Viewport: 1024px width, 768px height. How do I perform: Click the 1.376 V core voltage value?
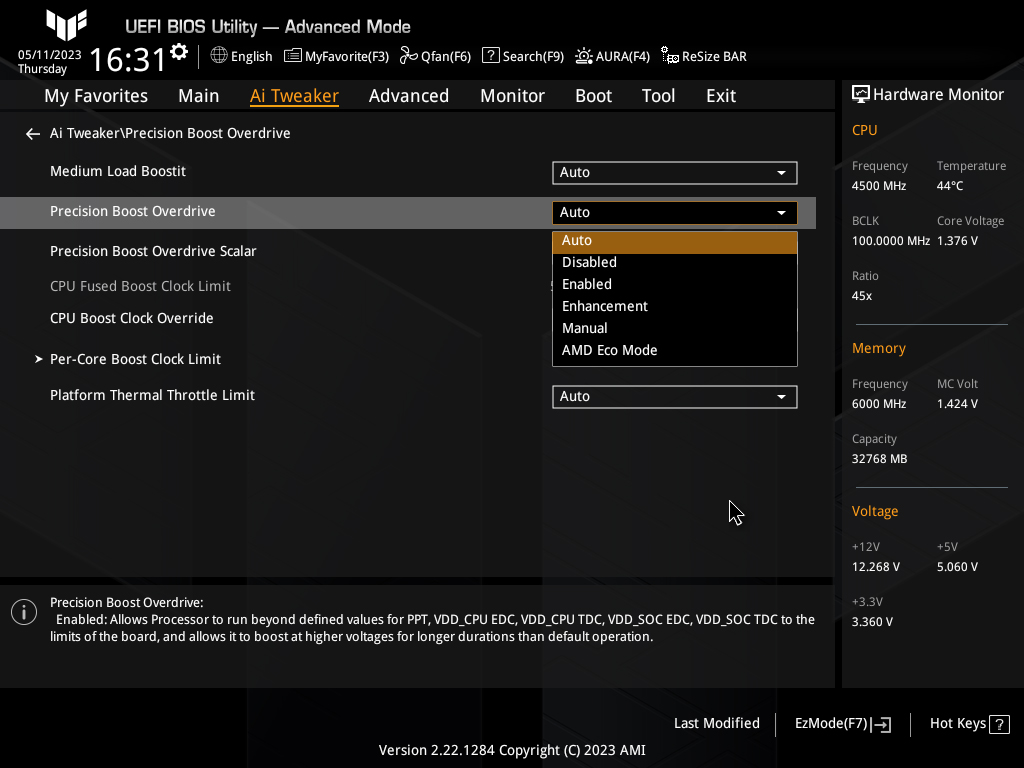pyautogui.click(x=957, y=241)
